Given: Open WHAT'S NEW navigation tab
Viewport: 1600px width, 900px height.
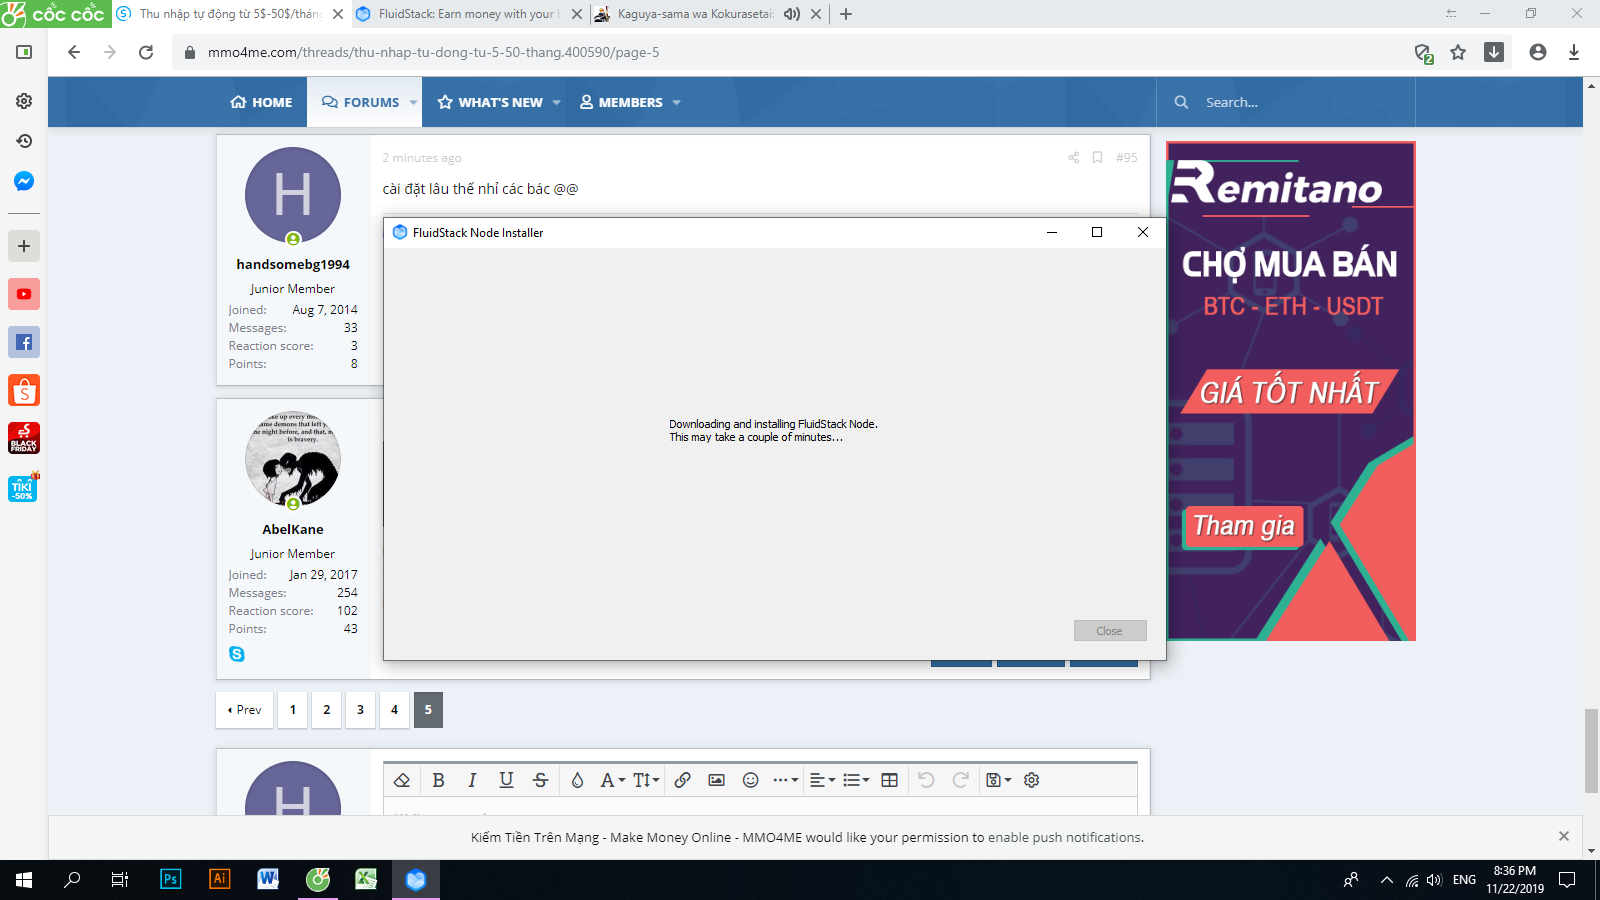Looking at the screenshot, I should [x=490, y=102].
